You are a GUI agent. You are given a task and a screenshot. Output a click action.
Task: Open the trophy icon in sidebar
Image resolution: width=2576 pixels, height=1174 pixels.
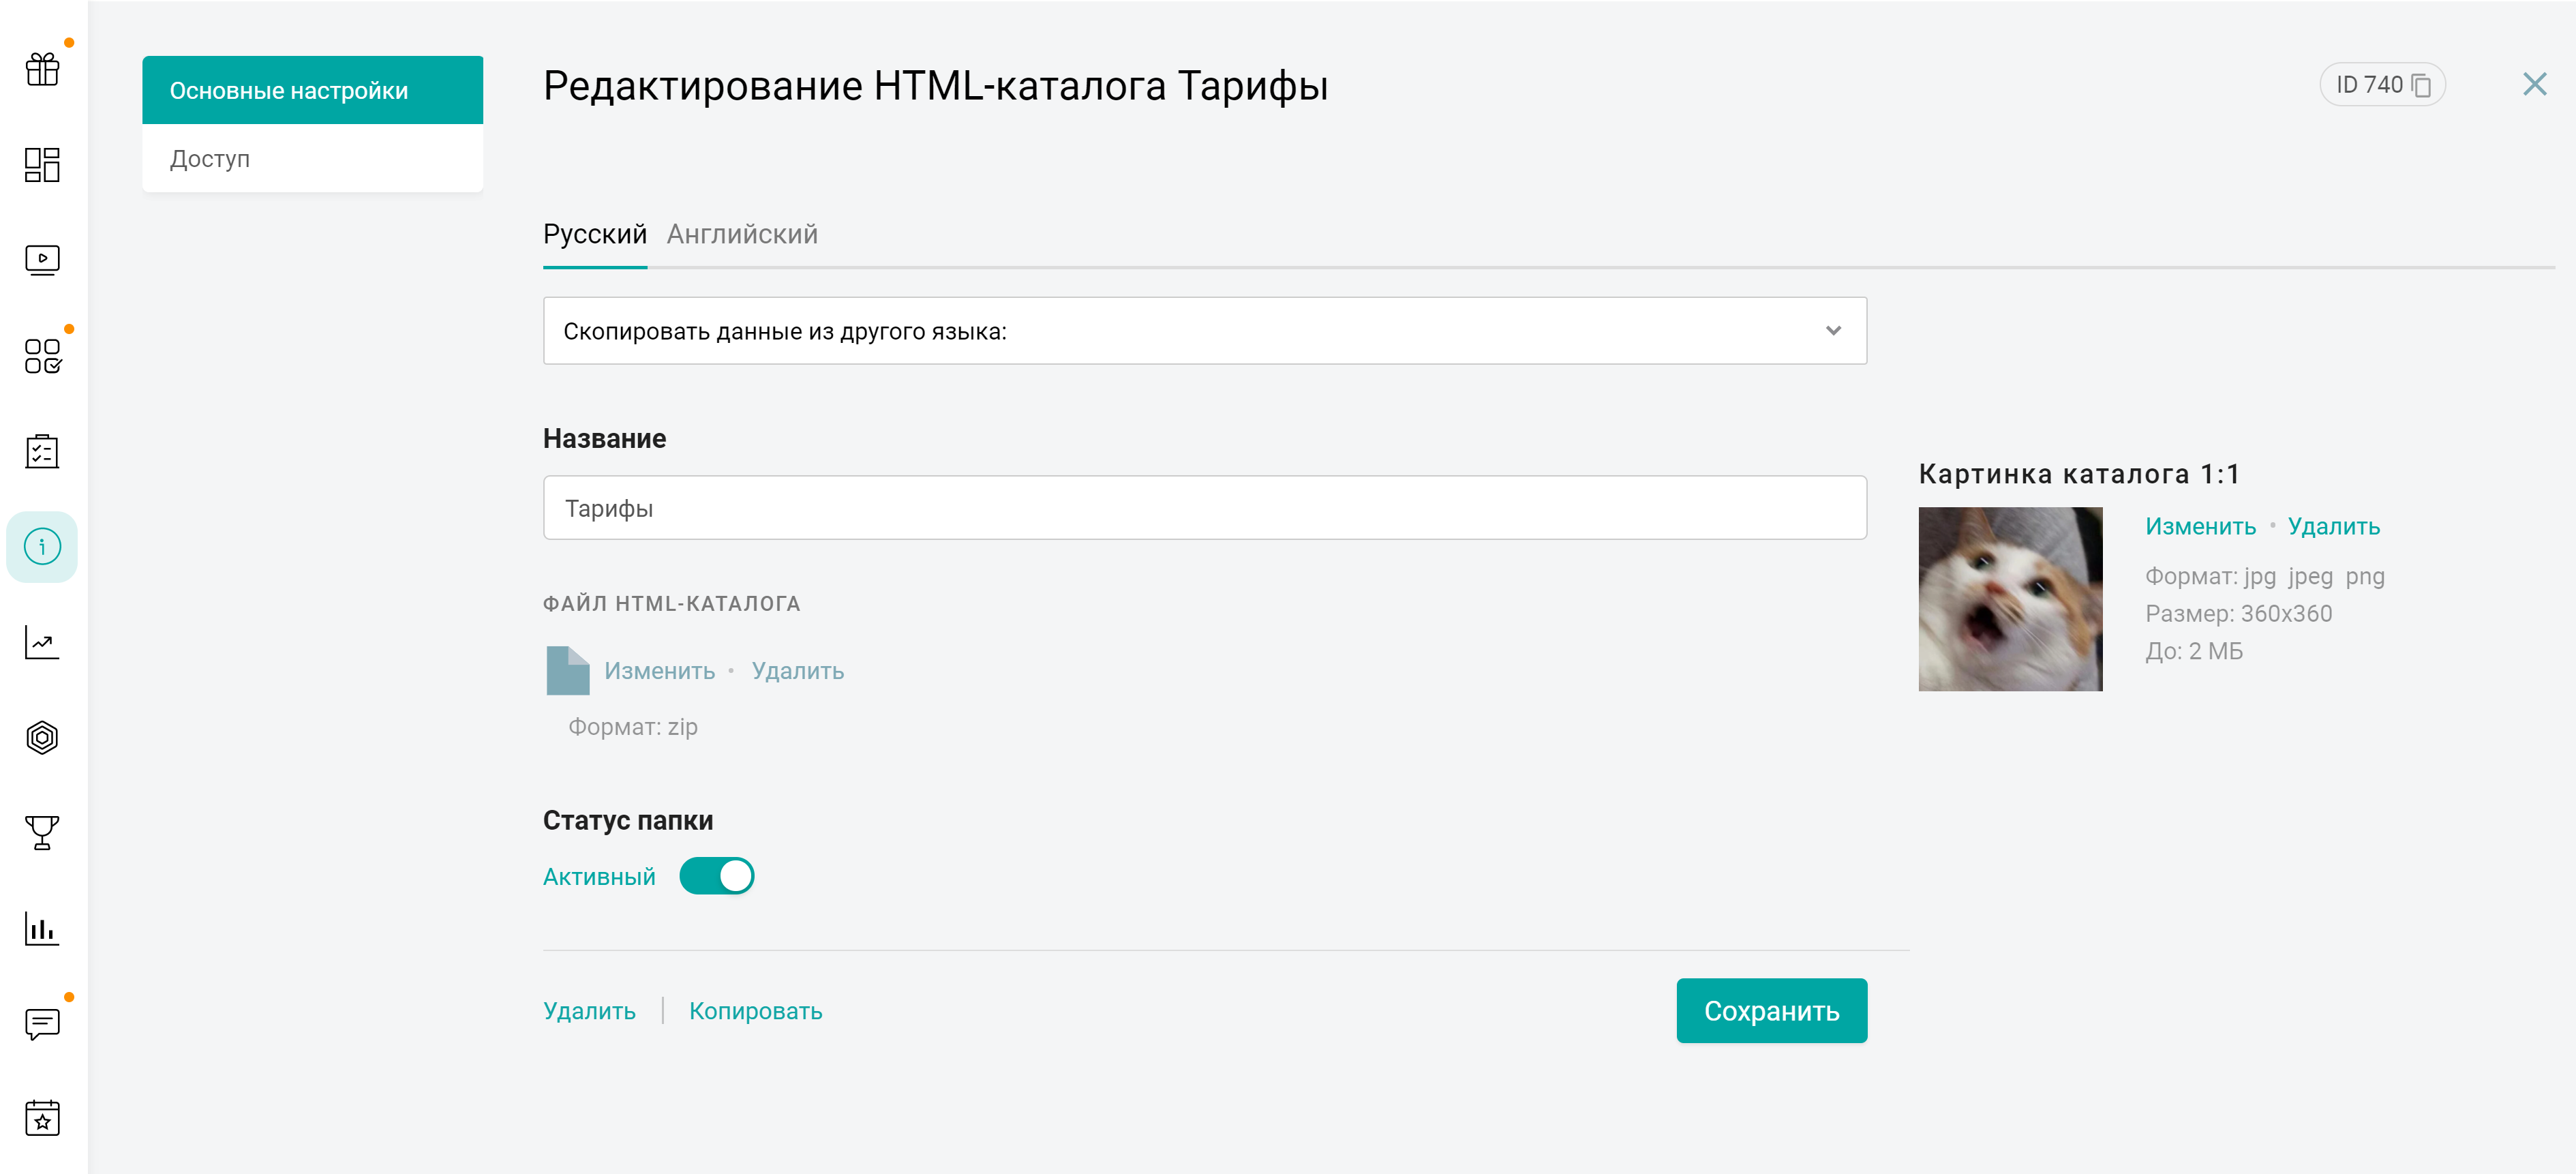click(x=42, y=832)
